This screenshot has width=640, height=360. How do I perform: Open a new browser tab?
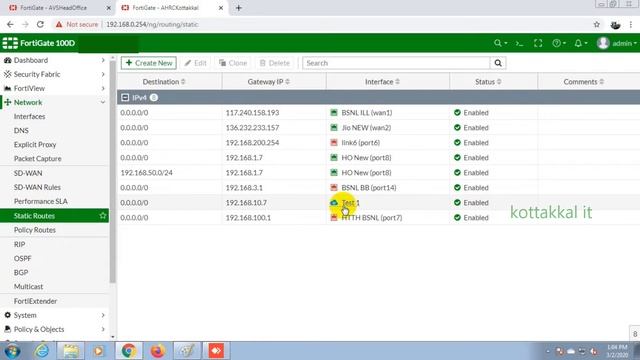(239, 8)
